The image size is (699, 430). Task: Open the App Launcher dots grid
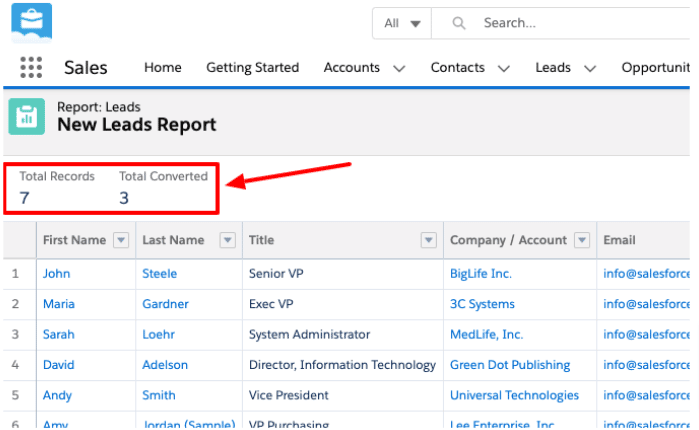point(31,67)
